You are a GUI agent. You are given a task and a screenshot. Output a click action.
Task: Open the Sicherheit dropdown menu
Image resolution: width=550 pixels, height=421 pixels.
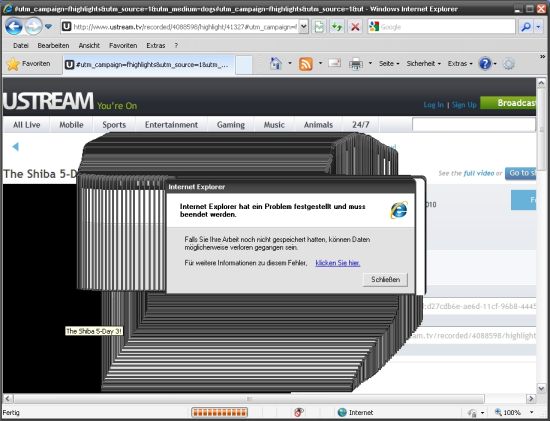tap(423, 64)
